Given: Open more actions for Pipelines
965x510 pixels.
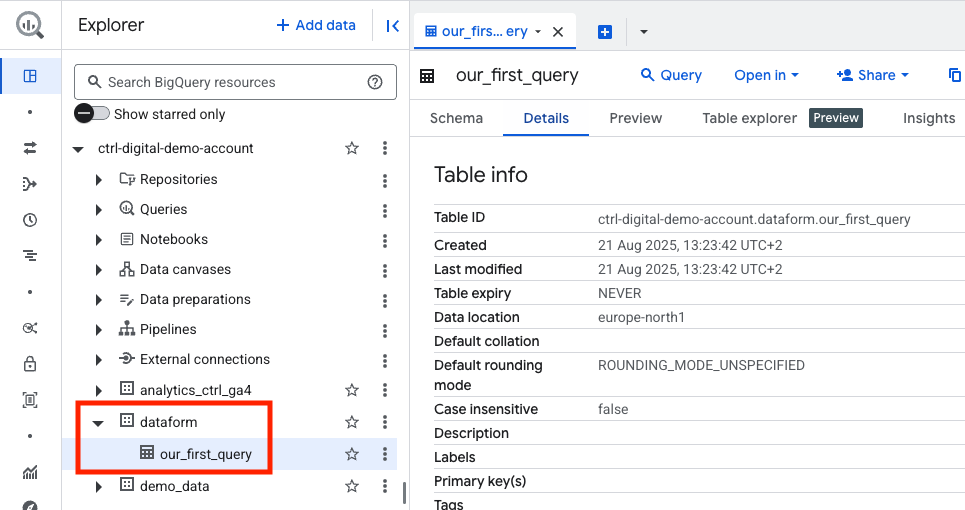Looking at the screenshot, I should (385, 331).
